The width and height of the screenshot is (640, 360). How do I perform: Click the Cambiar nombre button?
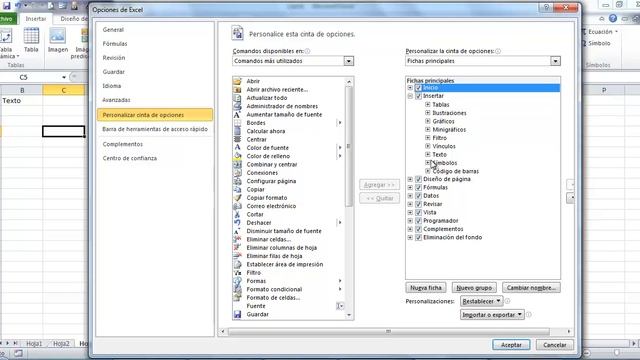point(531,288)
